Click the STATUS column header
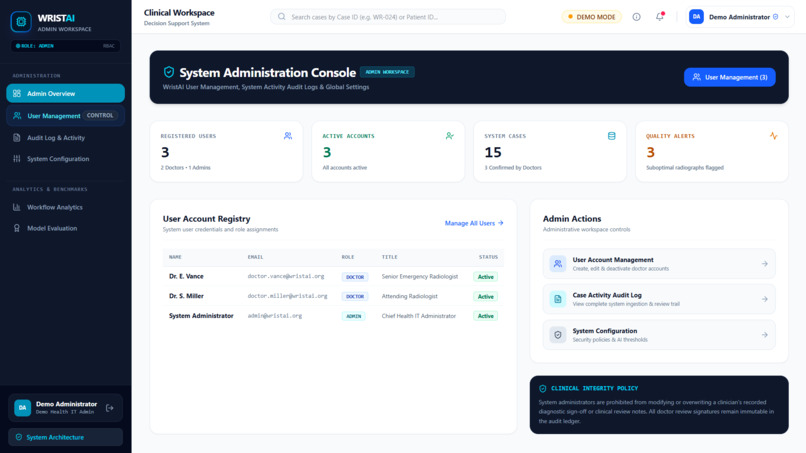 coord(488,257)
